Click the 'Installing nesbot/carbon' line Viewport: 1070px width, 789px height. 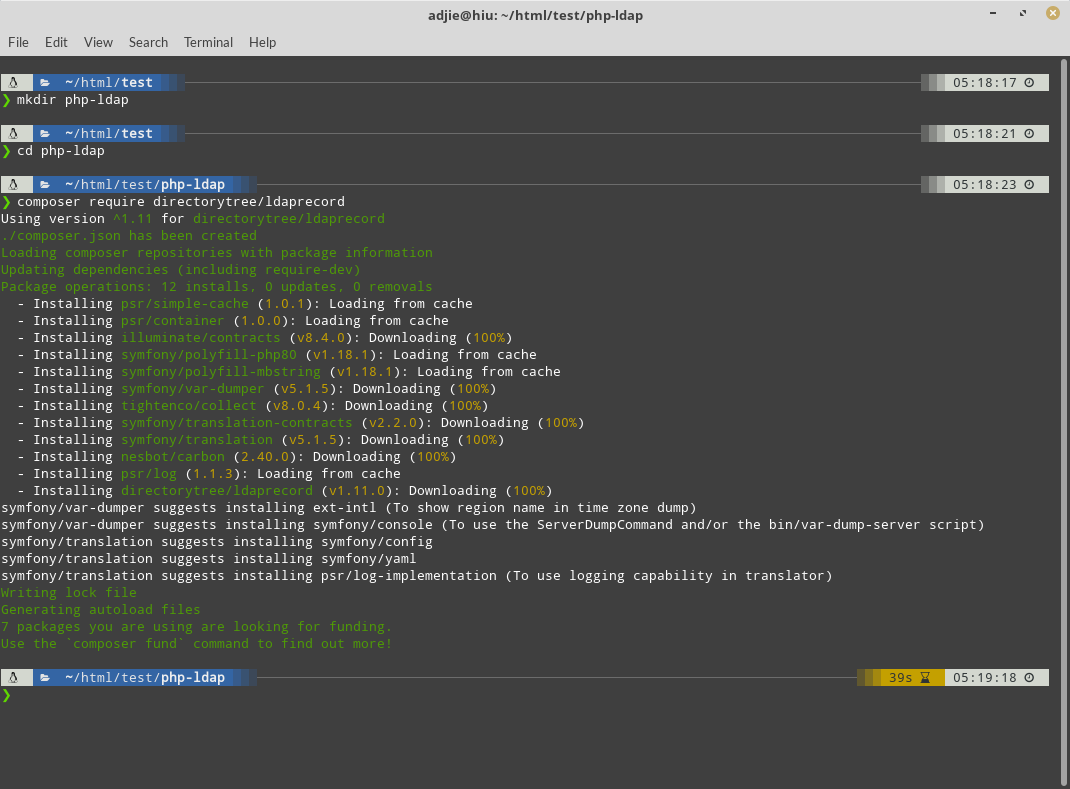tap(237, 457)
